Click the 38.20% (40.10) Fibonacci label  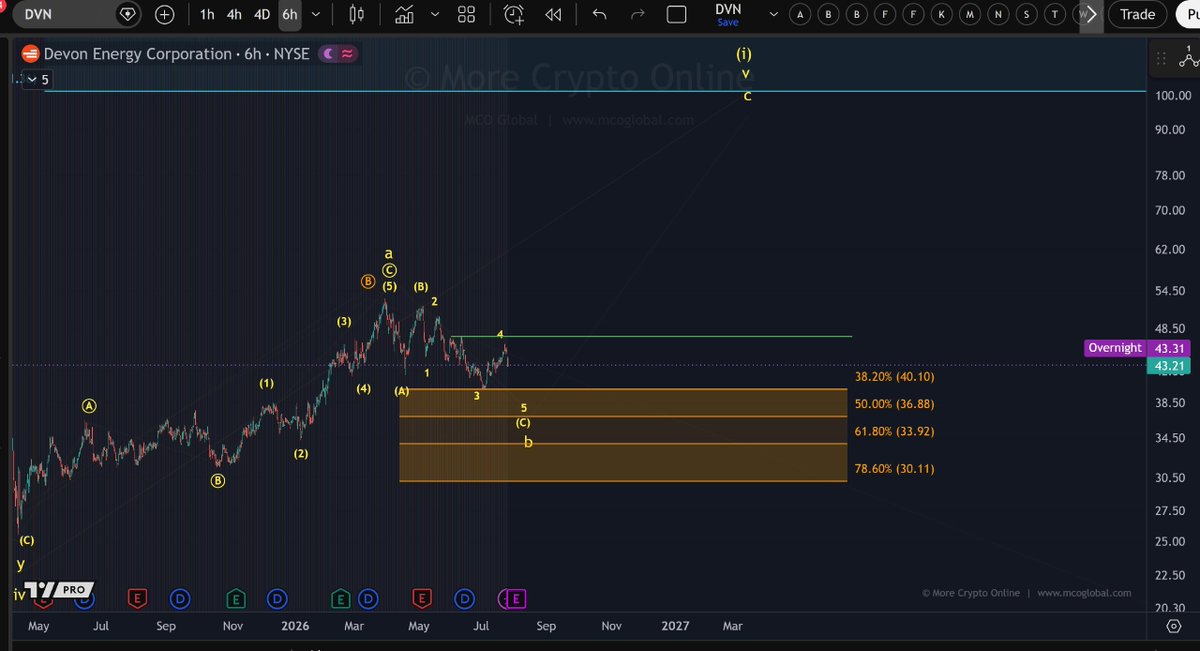[x=895, y=377]
